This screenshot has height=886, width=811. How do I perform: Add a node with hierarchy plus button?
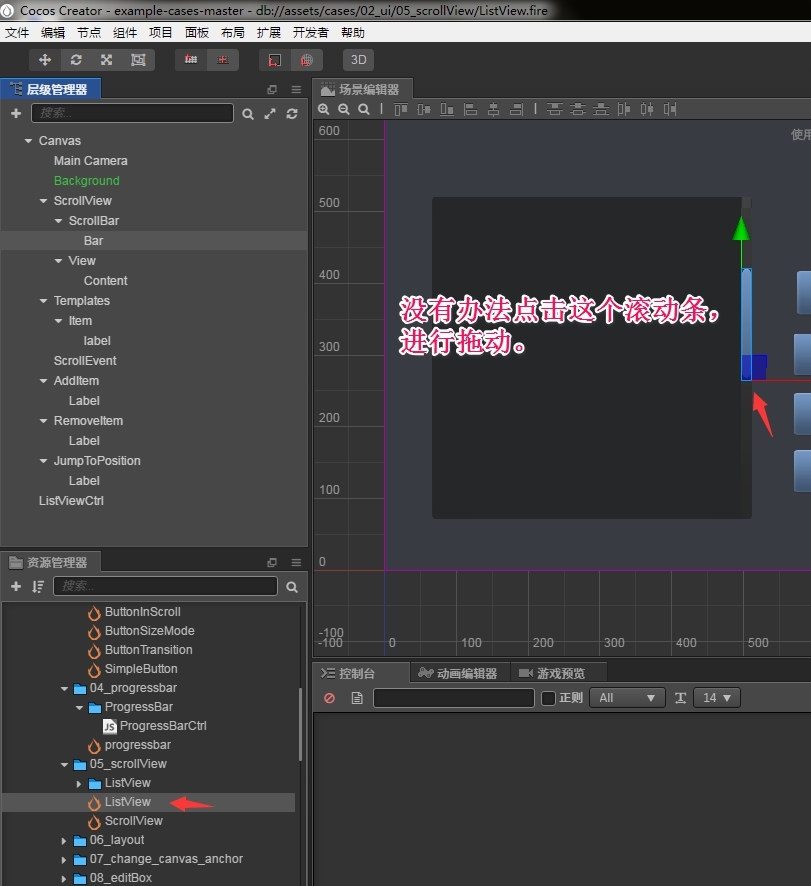click(16, 114)
